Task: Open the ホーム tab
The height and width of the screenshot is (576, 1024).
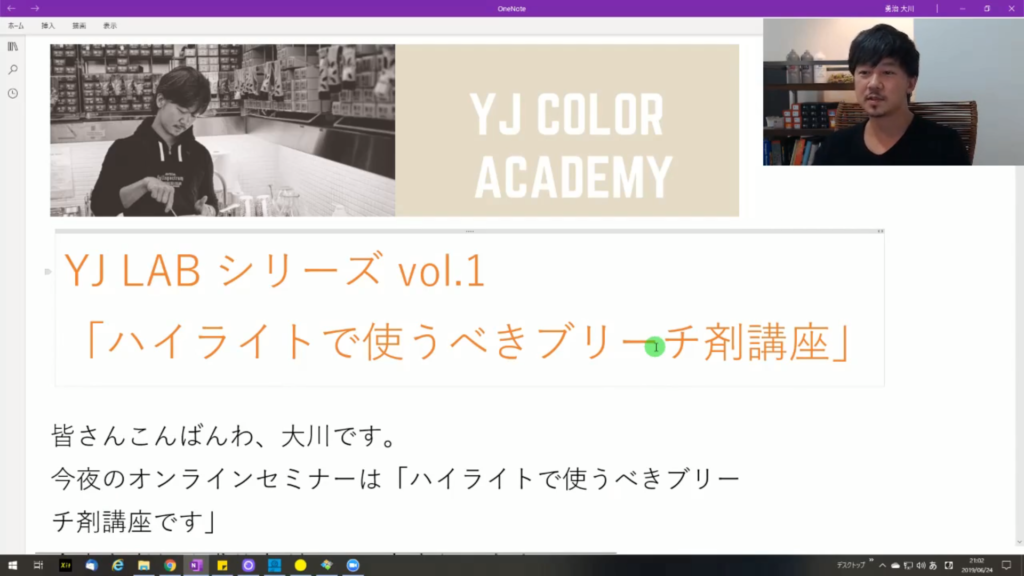Action: click(16, 25)
